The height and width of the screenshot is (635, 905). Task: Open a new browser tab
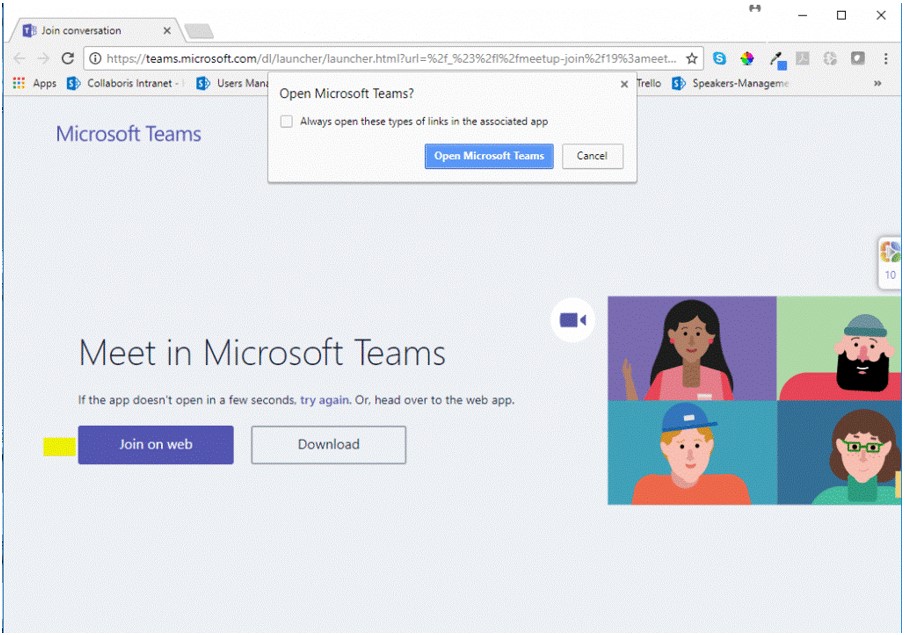click(199, 32)
